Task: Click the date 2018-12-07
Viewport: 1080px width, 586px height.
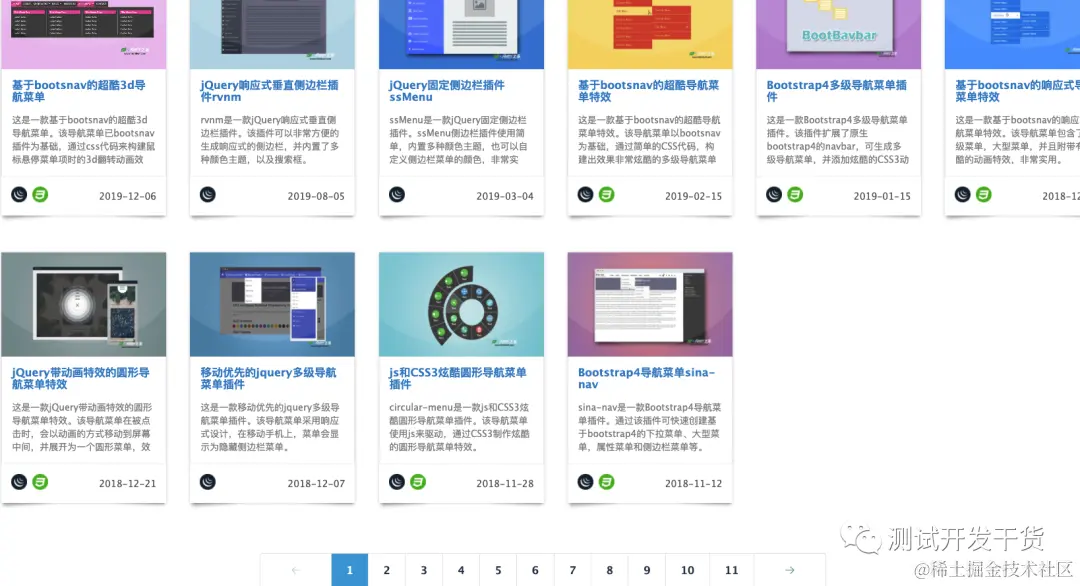Action: (316, 483)
